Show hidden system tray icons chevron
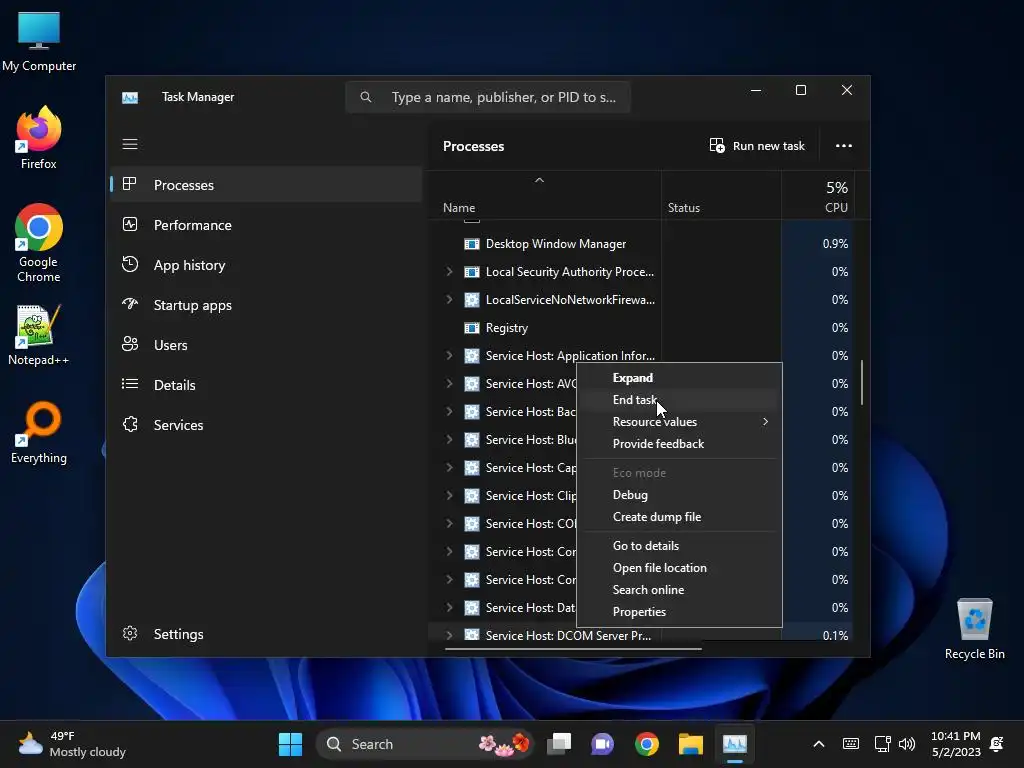 pos(818,744)
